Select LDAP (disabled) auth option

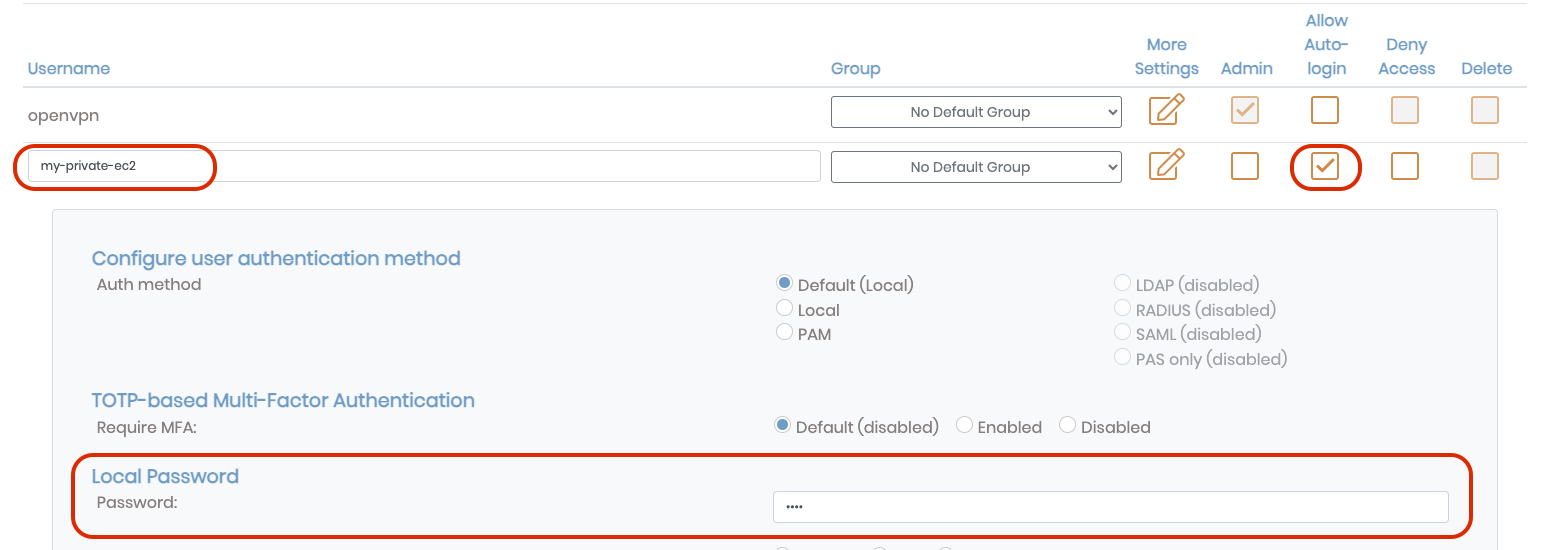(1123, 284)
